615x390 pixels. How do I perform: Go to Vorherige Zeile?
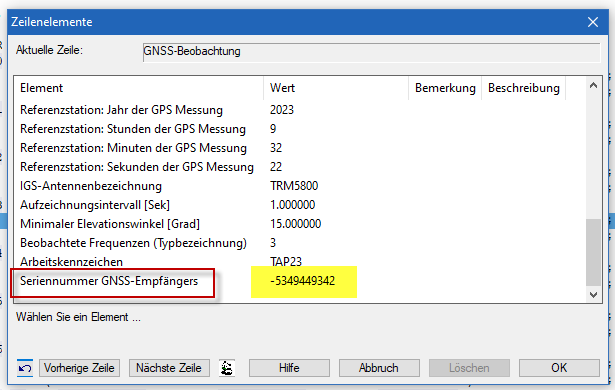[x=79, y=368]
